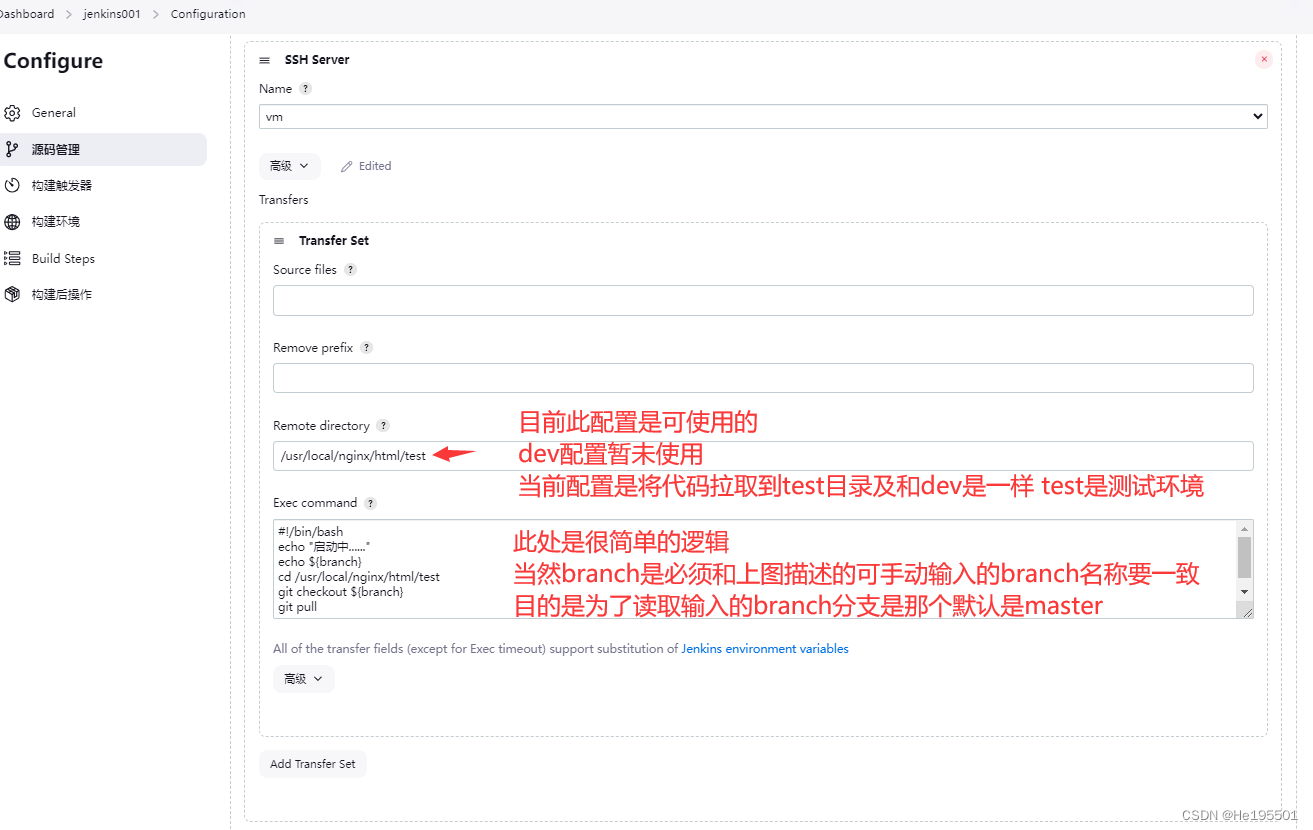Go to the Build Steps section

pos(63,258)
